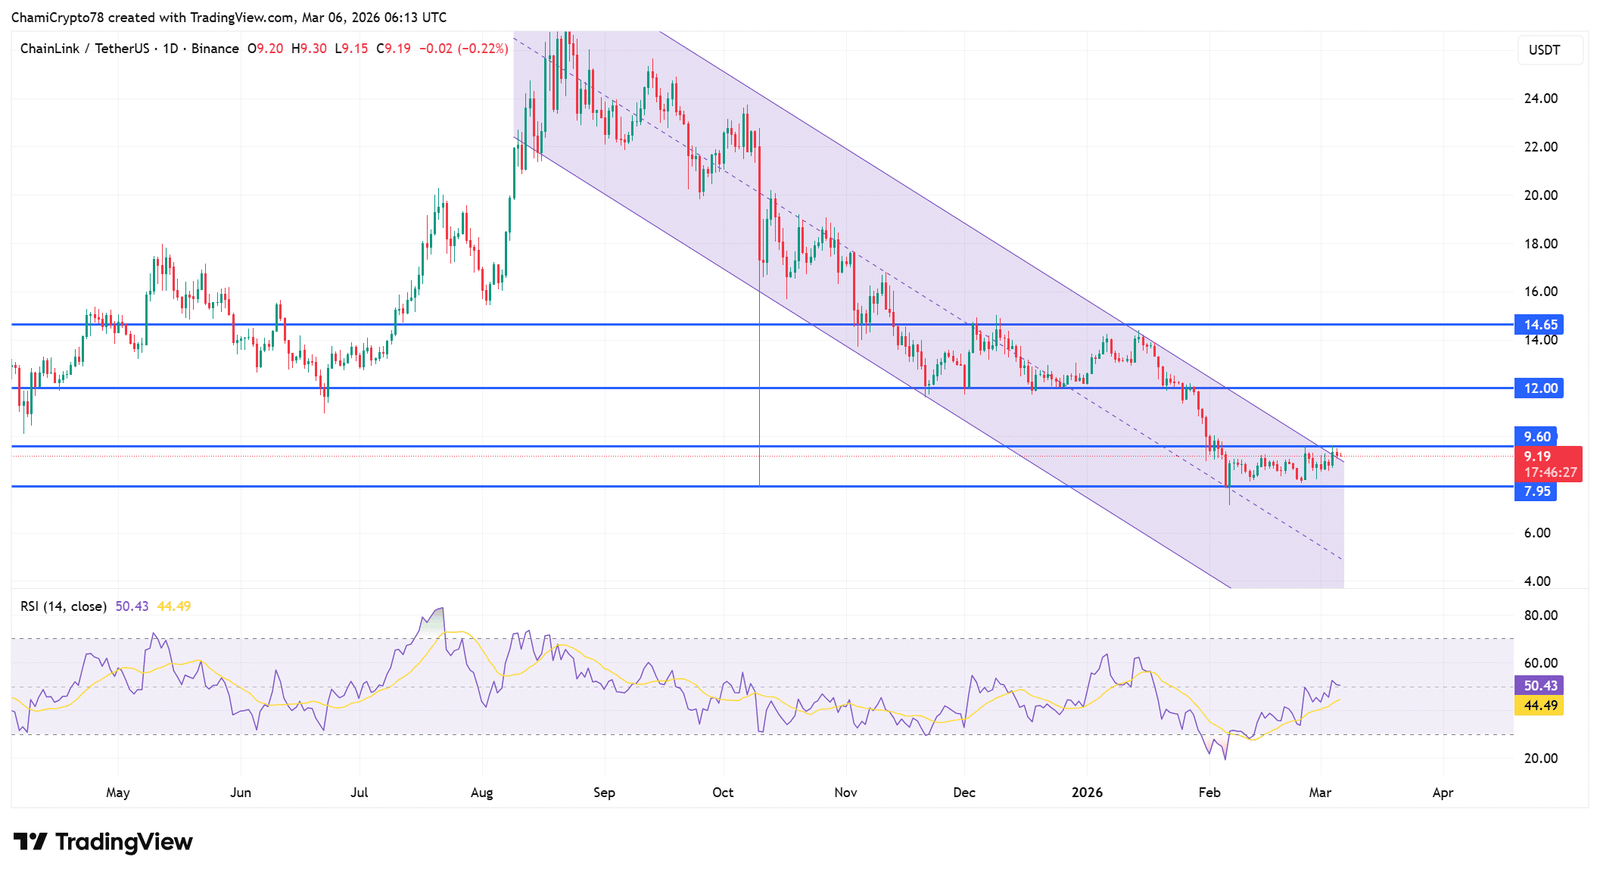
Task: Click the Aug label on the time axis
Action: click(x=482, y=792)
